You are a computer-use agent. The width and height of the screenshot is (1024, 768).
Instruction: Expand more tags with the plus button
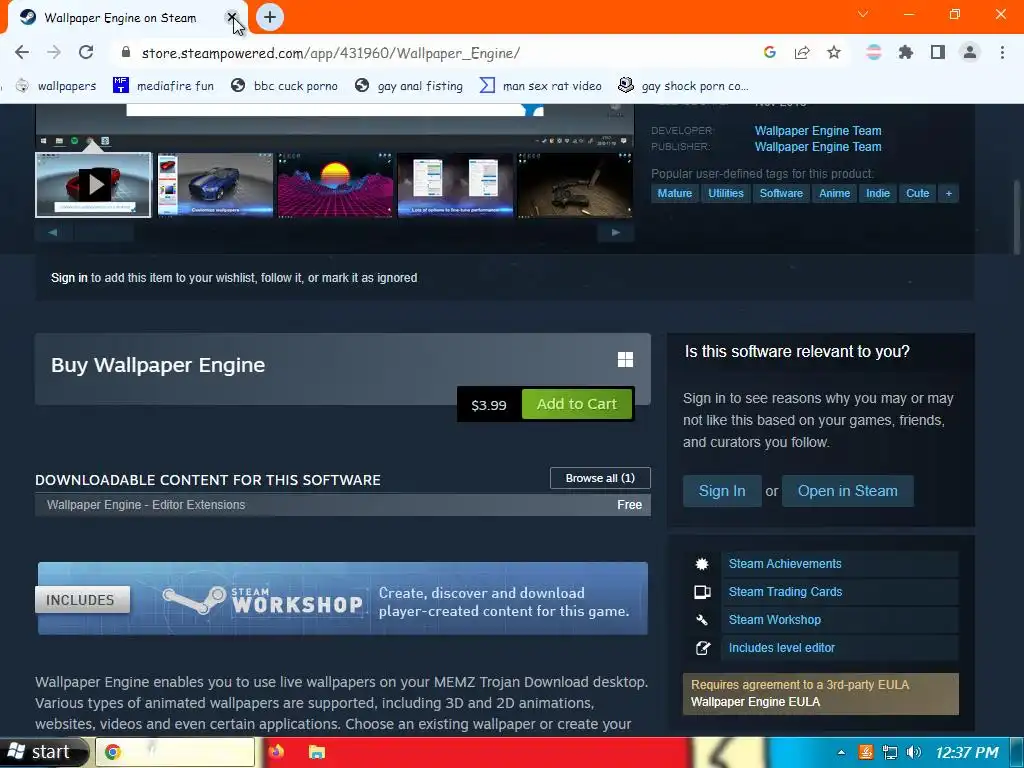[x=948, y=193]
